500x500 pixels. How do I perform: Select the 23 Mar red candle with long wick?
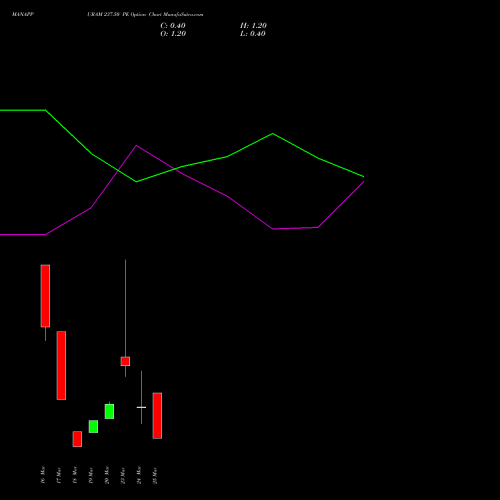[x=125, y=361]
